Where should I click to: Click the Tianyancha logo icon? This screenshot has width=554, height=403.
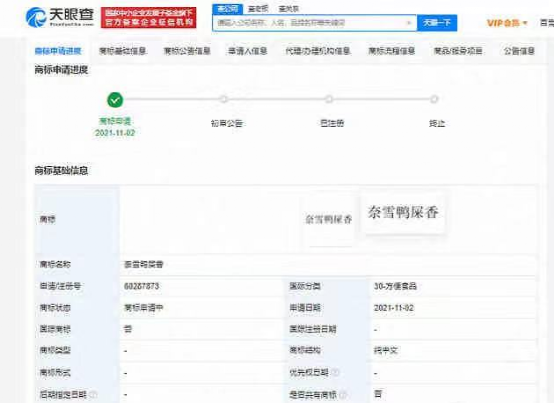coord(36,17)
